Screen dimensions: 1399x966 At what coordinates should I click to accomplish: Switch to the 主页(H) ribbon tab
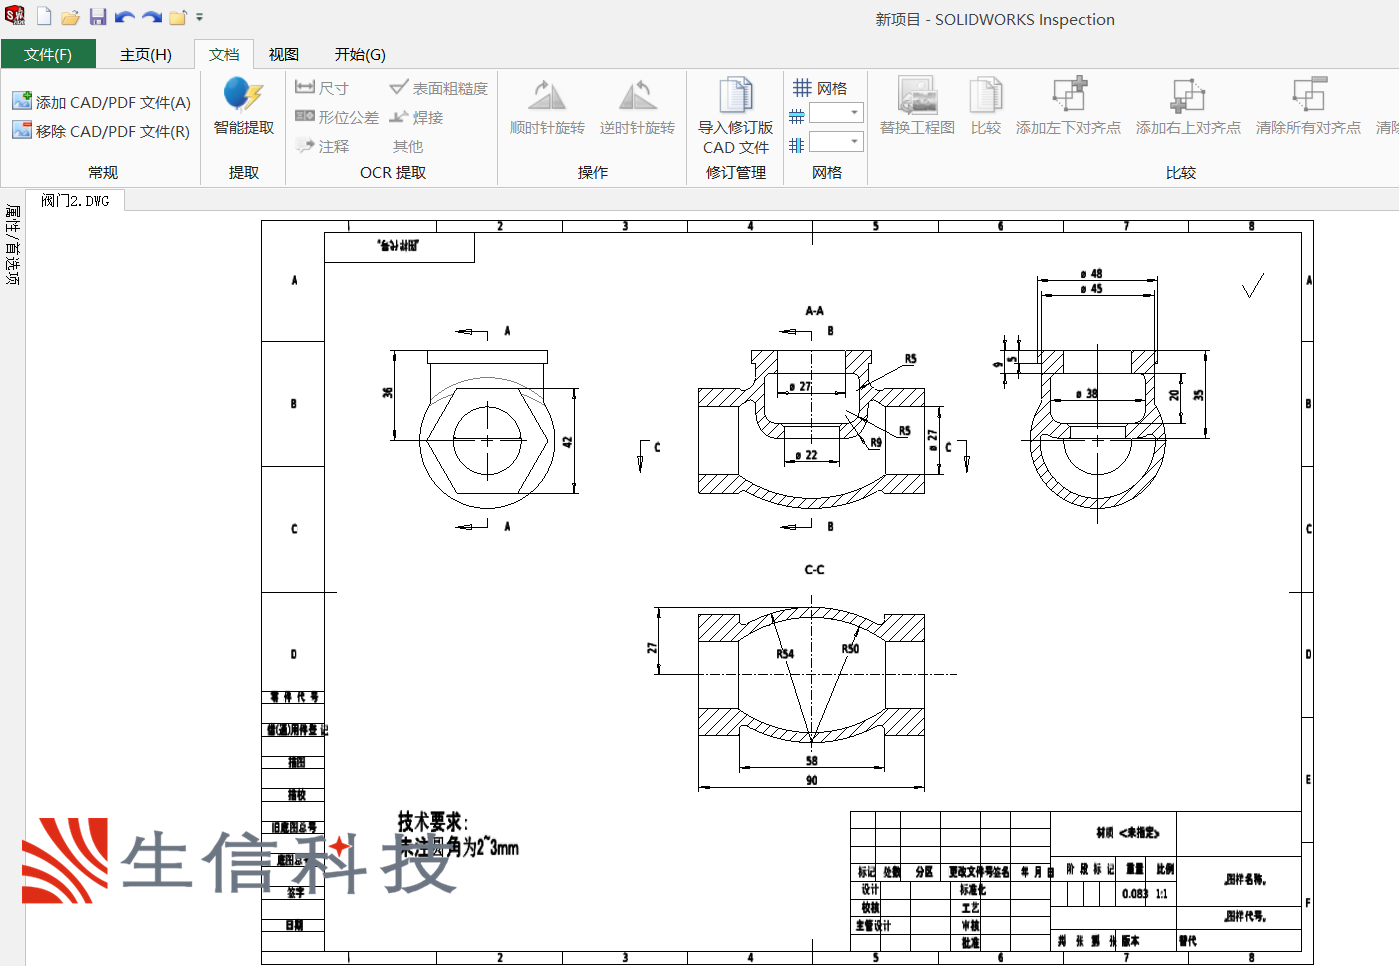[x=146, y=54]
